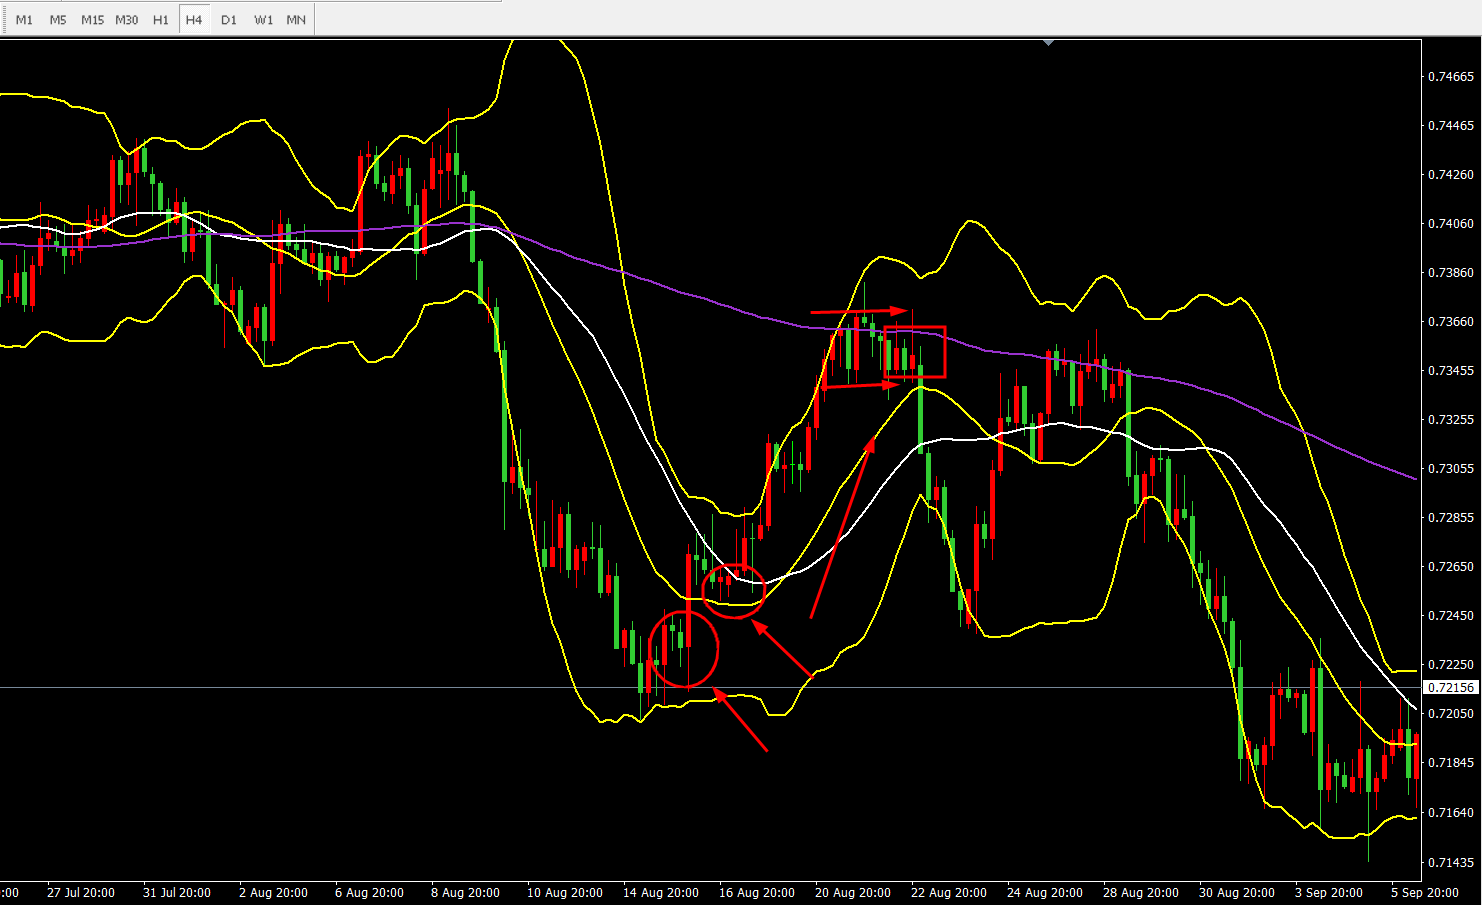
Task: Click the 28 Aug 20:00 time label
Action: (x=1141, y=892)
